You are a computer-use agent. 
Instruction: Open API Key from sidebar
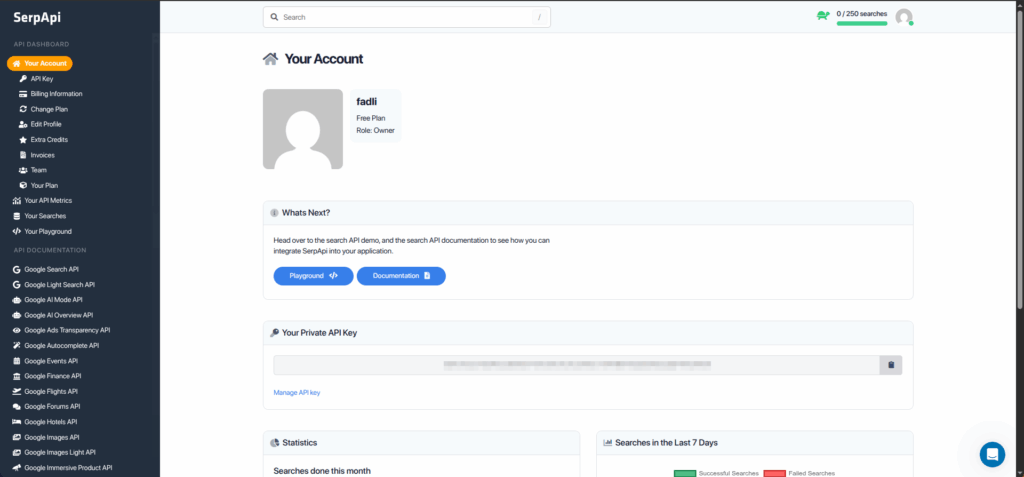coord(41,78)
